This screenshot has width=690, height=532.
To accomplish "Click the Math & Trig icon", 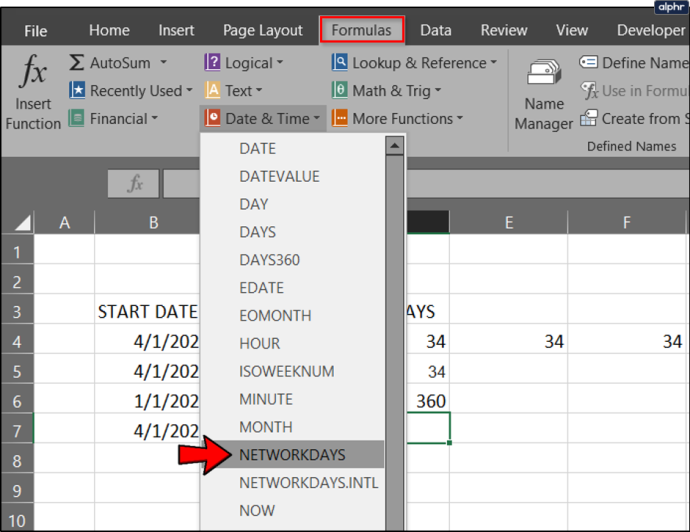I will pos(340,90).
